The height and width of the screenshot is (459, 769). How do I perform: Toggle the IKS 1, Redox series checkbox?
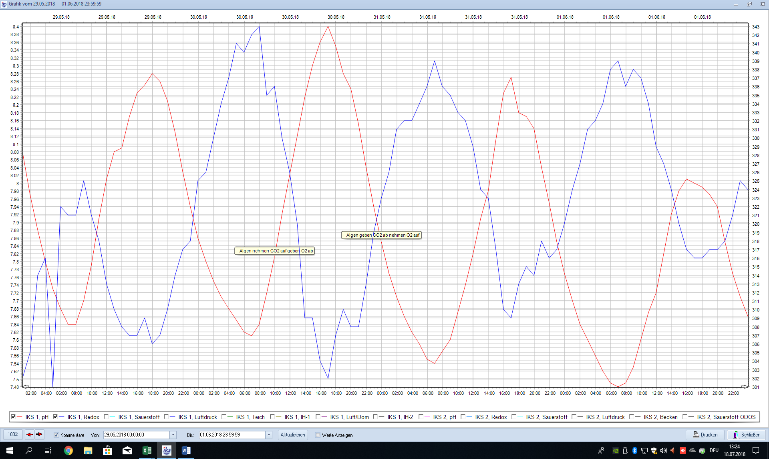(55, 415)
